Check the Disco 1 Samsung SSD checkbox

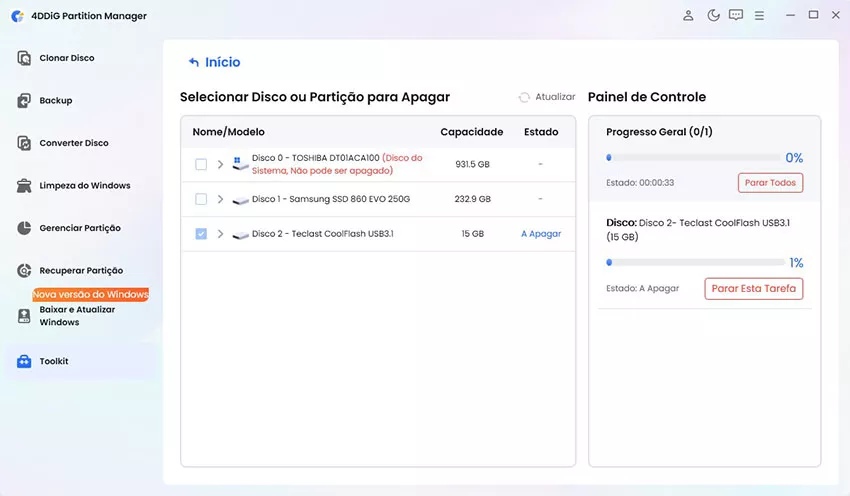pos(201,199)
